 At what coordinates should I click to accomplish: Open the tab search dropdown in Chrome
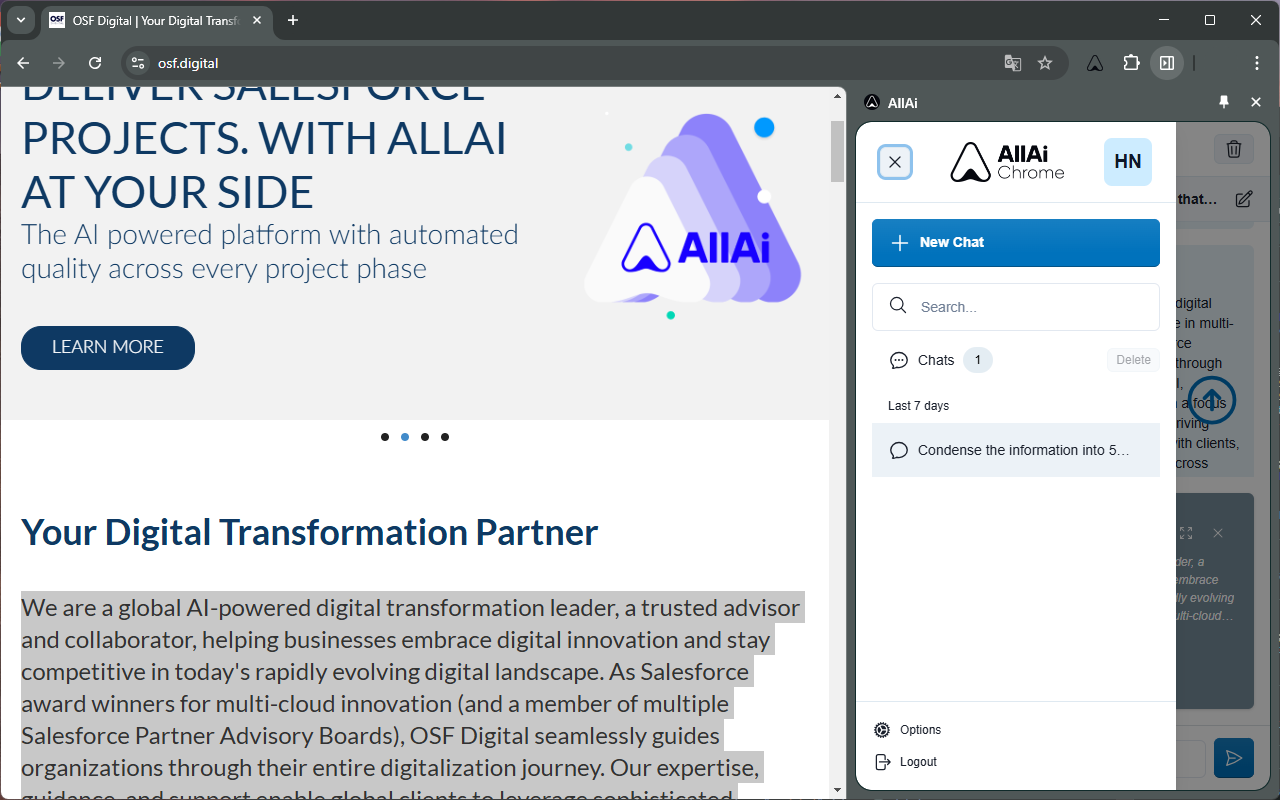pyautogui.click(x=21, y=20)
